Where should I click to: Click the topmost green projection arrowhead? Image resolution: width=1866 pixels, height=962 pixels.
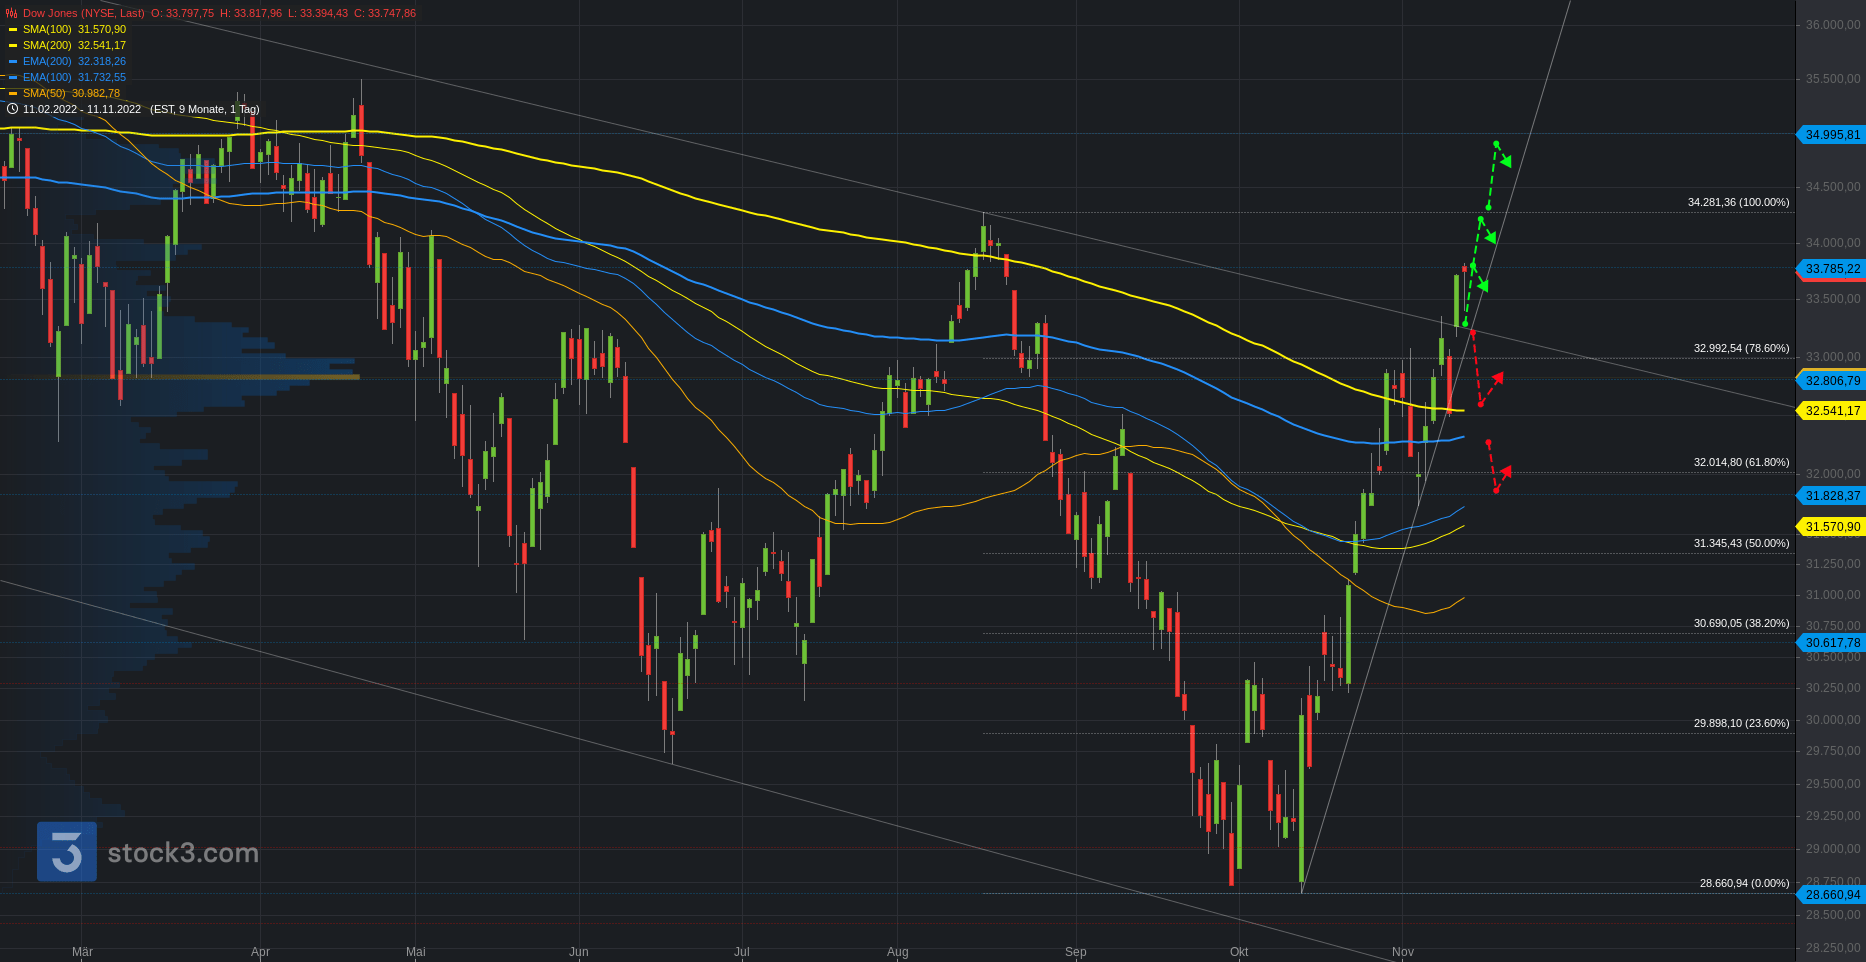click(x=1505, y=162)
